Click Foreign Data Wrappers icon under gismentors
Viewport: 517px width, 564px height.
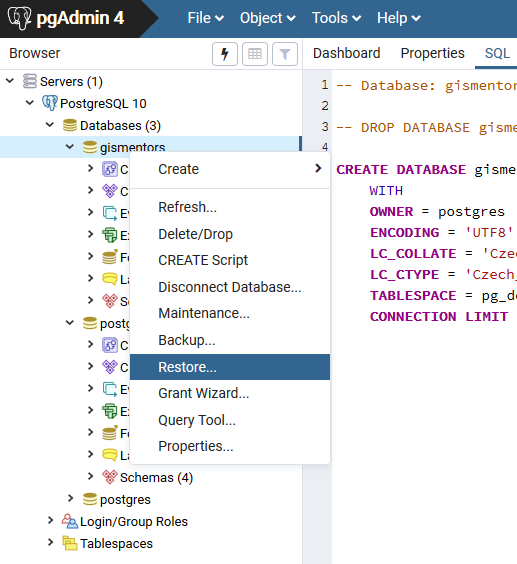click(110, 257)
